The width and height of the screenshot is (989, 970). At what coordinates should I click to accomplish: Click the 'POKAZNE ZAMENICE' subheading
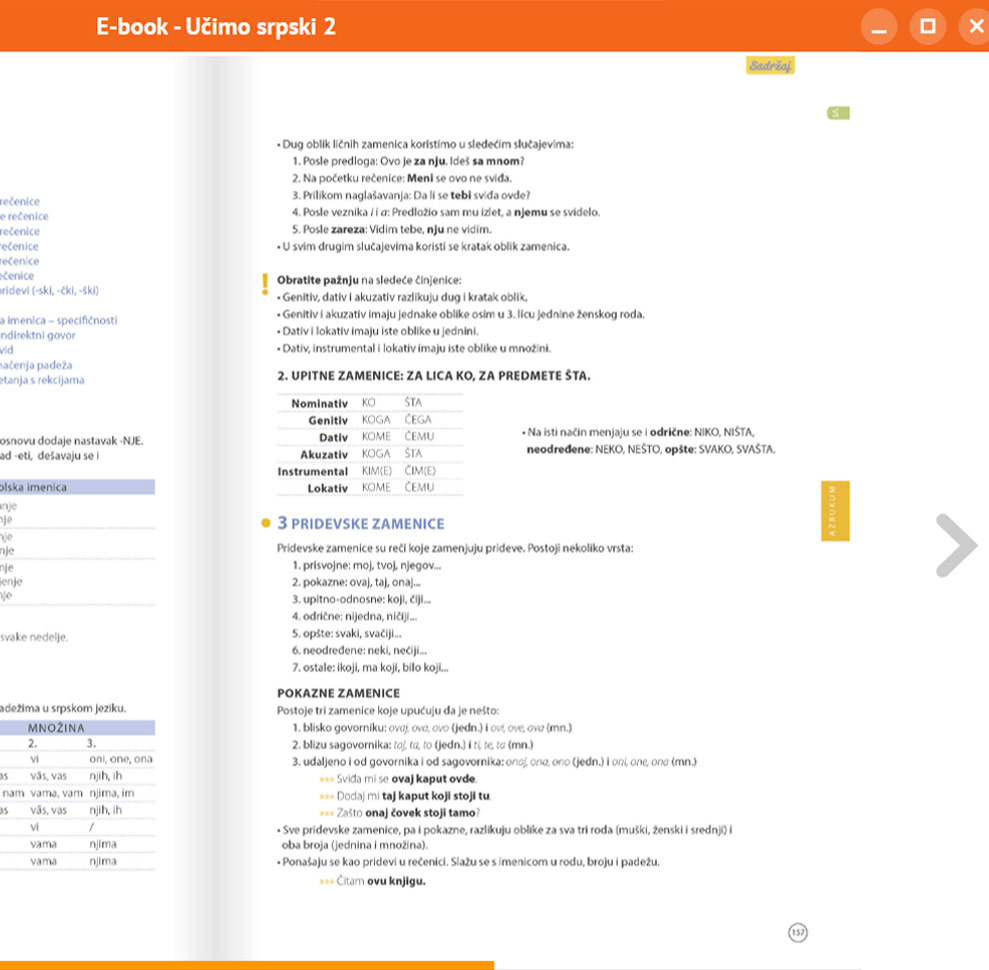(x=338, y=692)
